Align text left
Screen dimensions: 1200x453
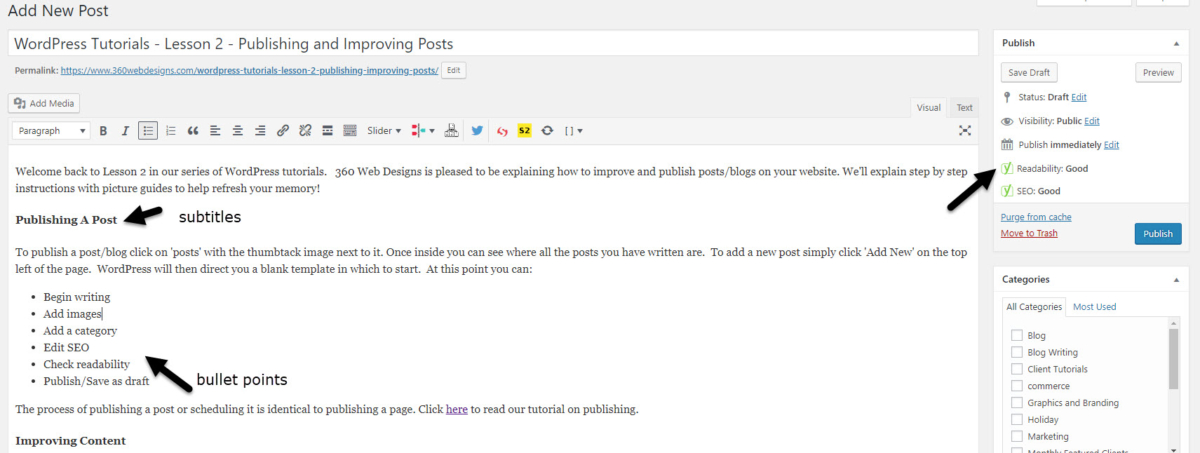(x=215, y=130)
